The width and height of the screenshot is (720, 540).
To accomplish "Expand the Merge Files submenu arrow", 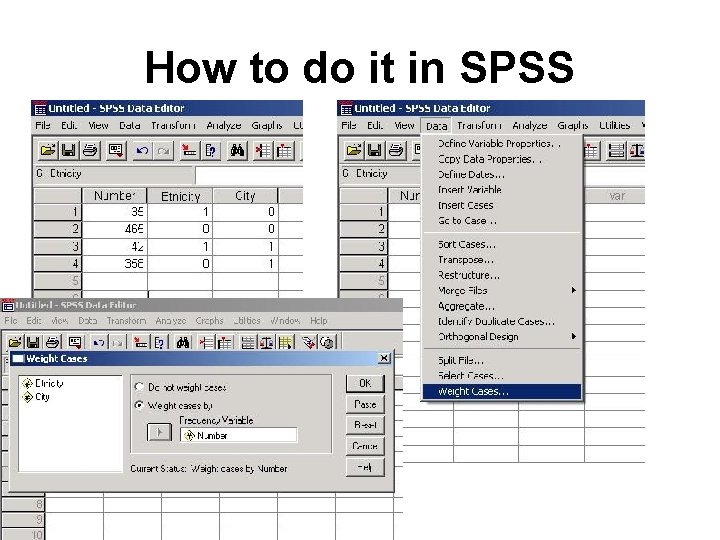I will [x=573, y=290].
